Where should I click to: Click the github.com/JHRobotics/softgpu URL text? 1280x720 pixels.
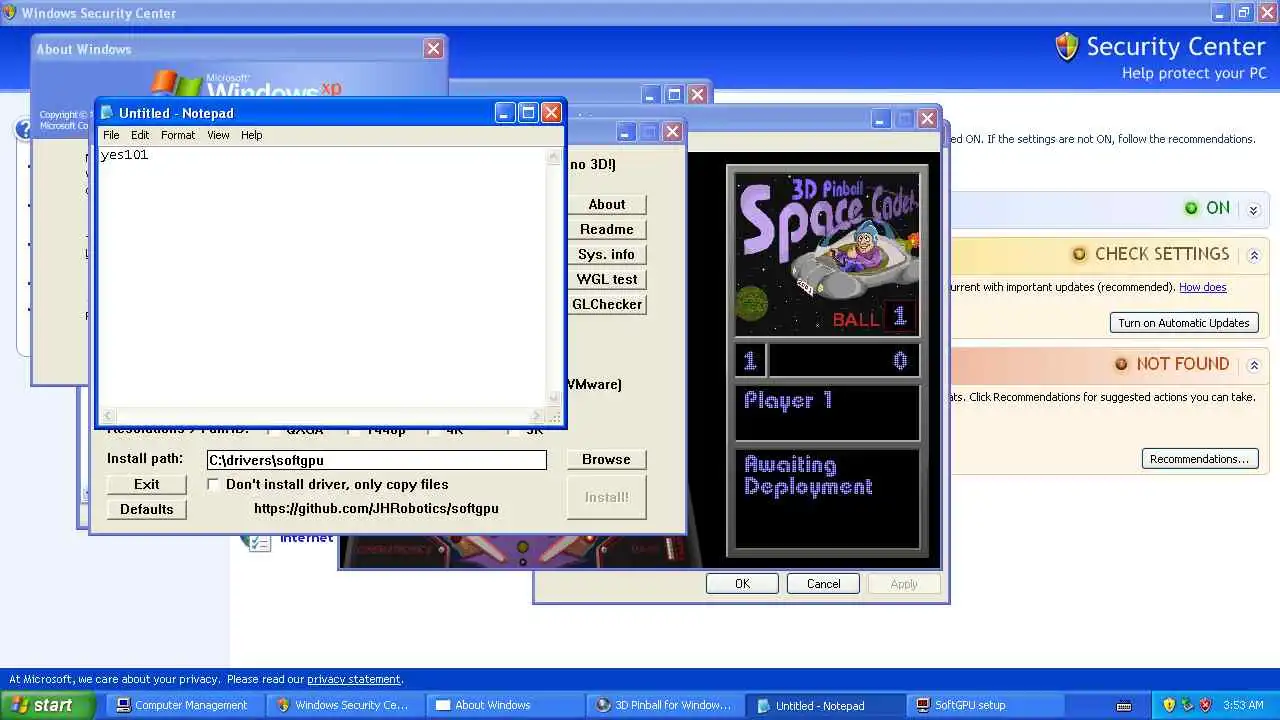coord(376,508)
